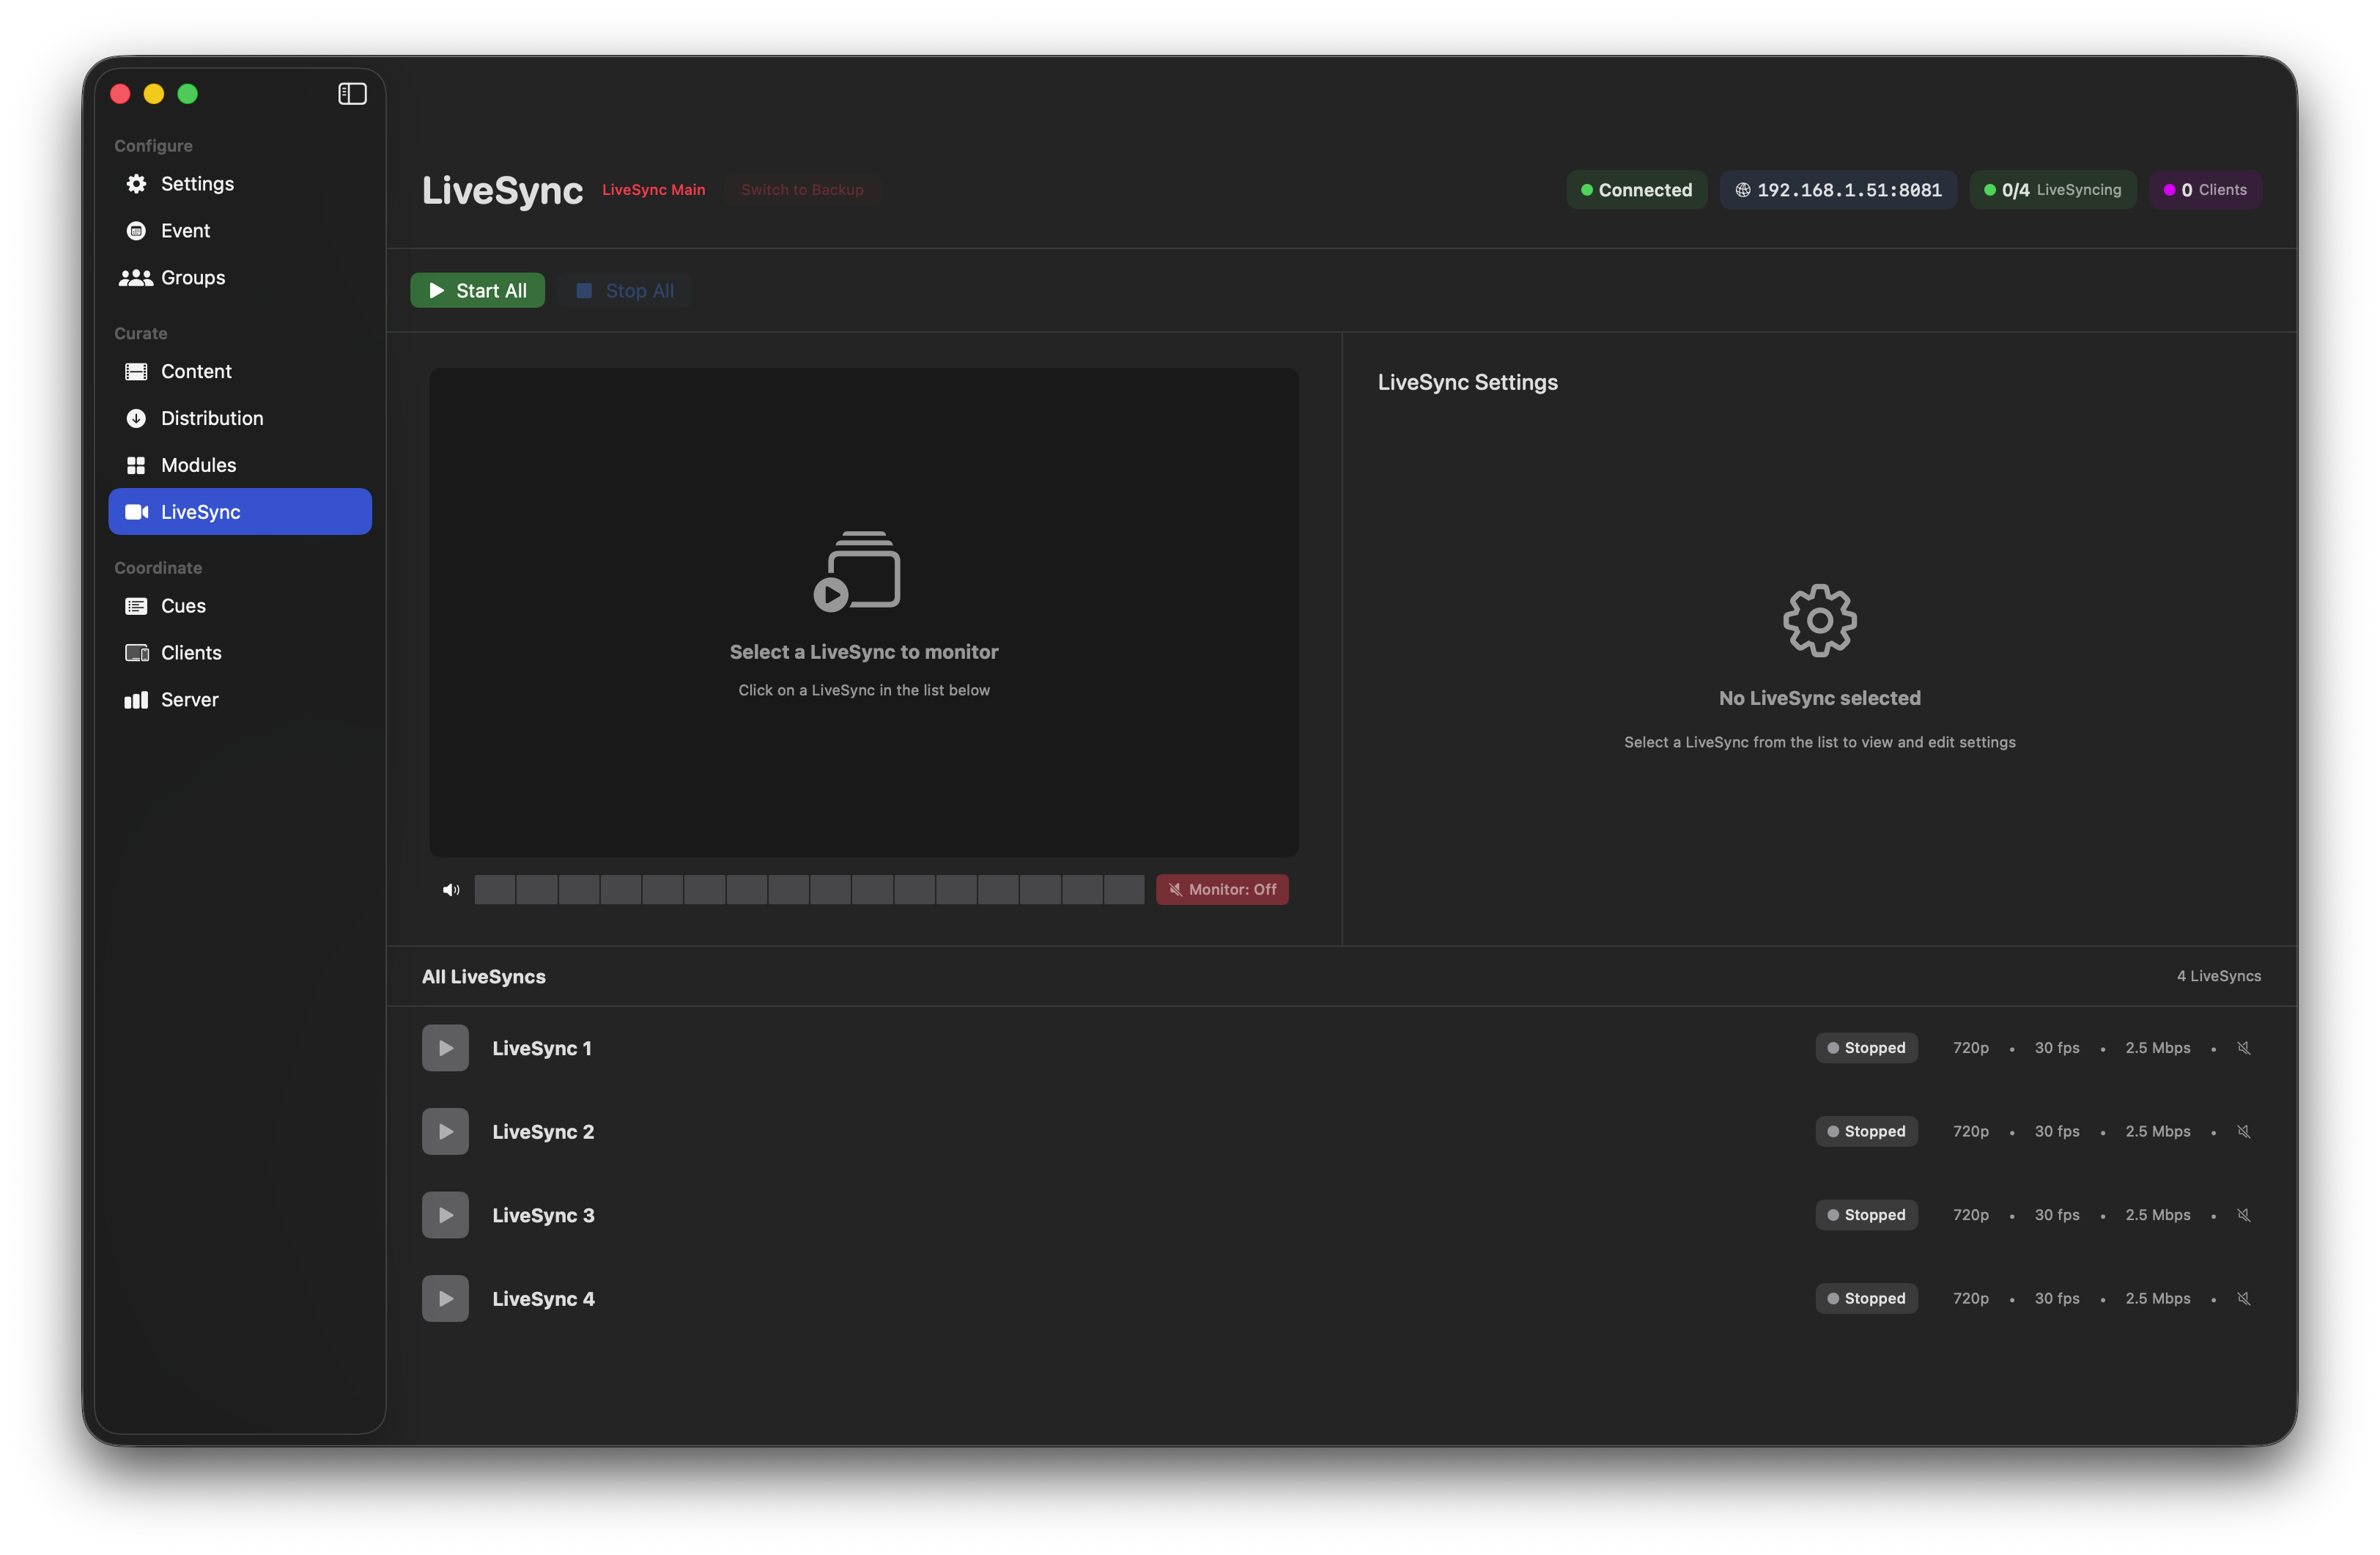Open the Content page
Screen dimensions: 2380x1555
pyautogui.click(x=240, y=372)
